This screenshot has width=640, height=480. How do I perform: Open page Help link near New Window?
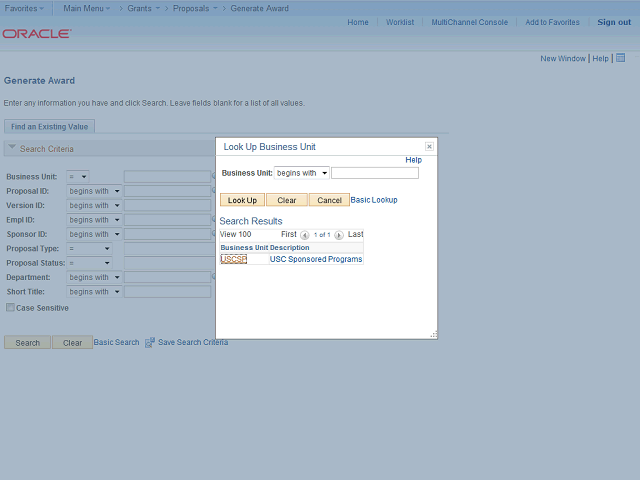[600, 58]
